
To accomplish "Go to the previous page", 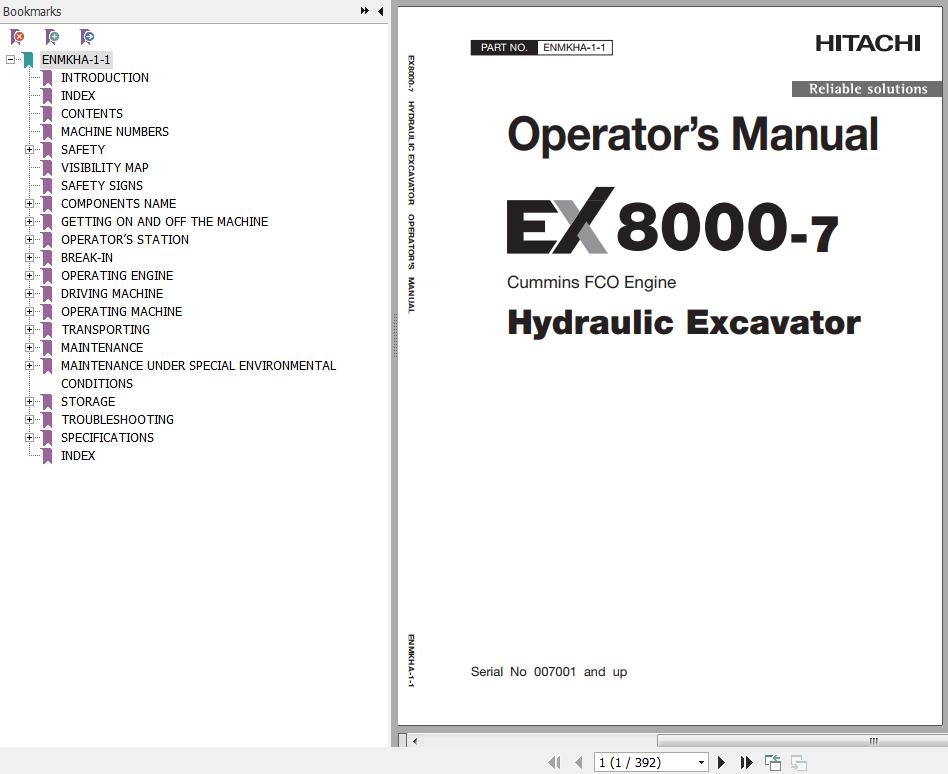I will click(579, 763).
